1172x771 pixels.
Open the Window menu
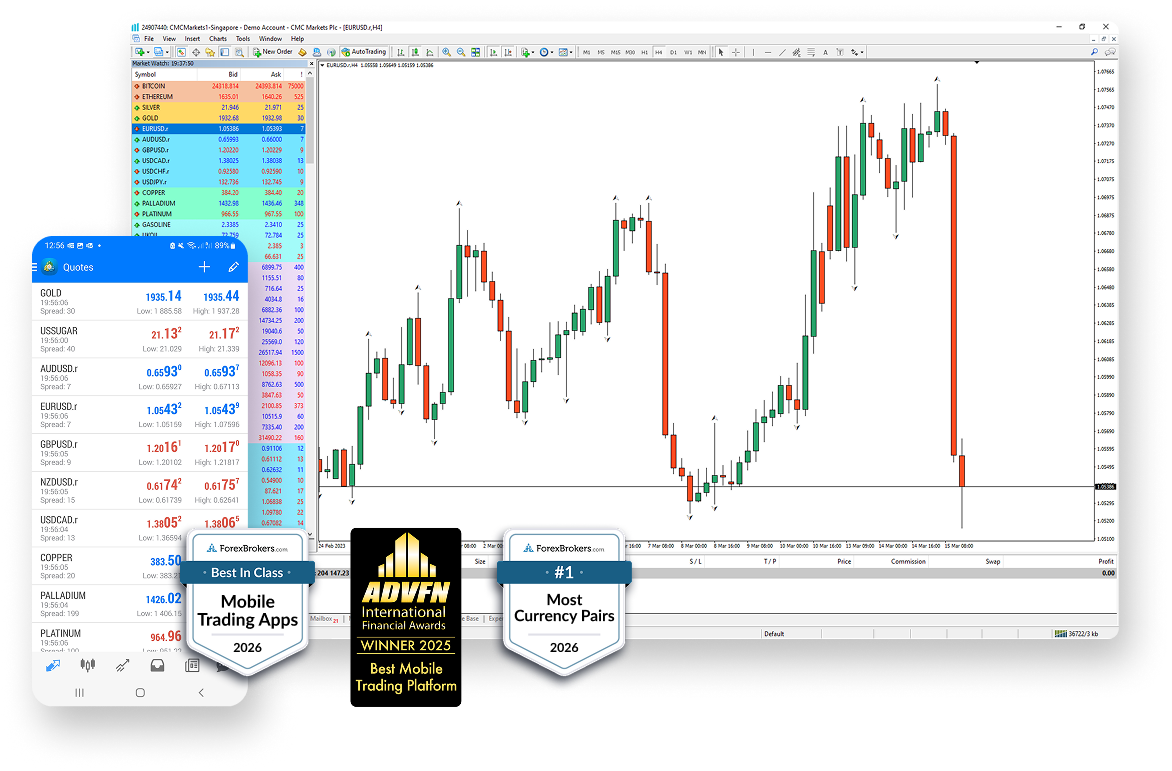pos(270,39)
